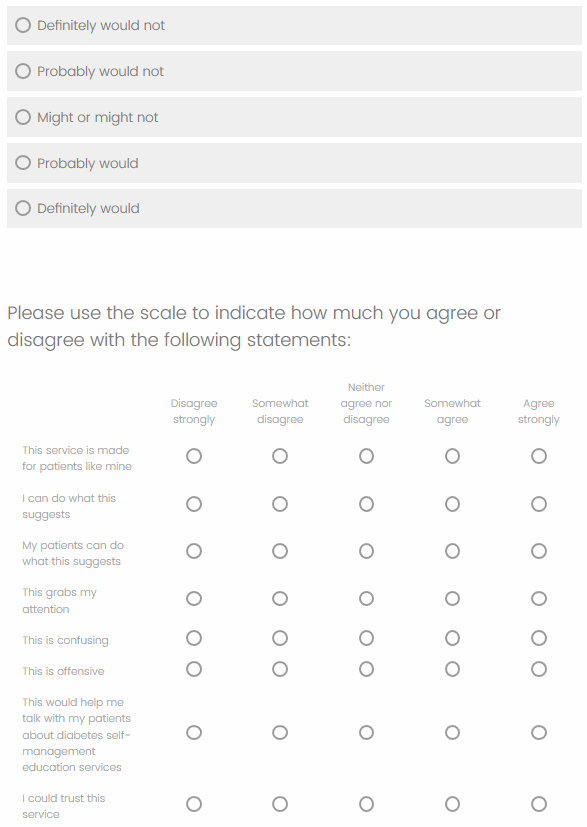This screenshot has height=827, width=587.
Task: Select "Somewhat disagree" for I can do what this suggests
Action: click(280, 504)
